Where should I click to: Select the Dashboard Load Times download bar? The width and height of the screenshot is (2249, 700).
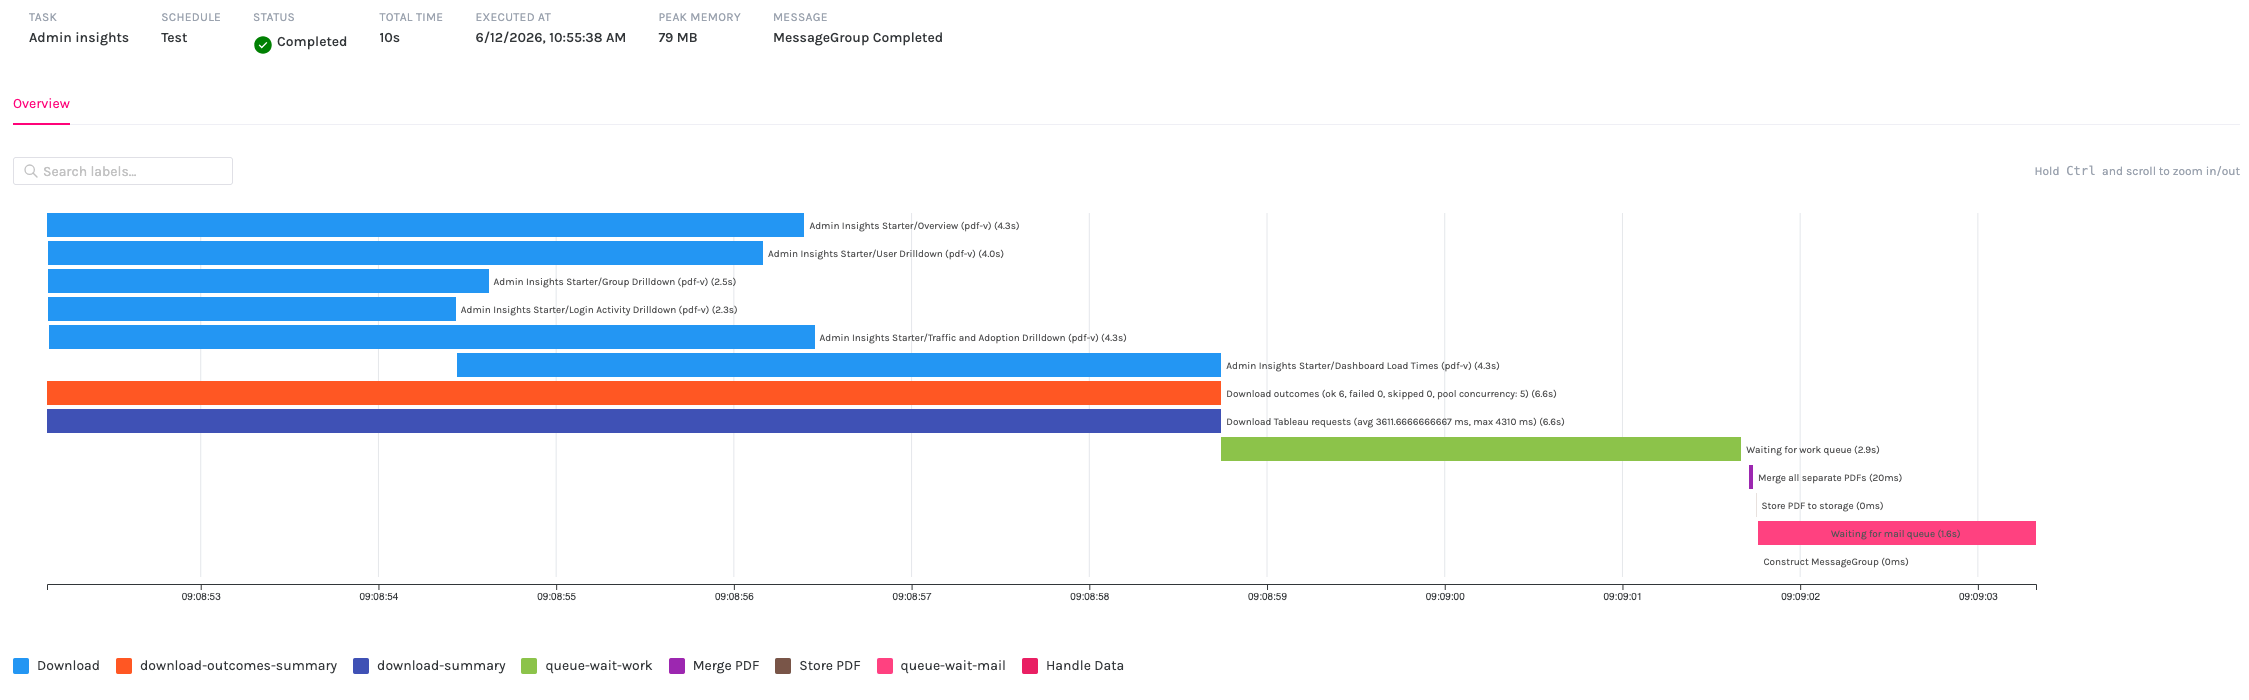tap(839, 365)
